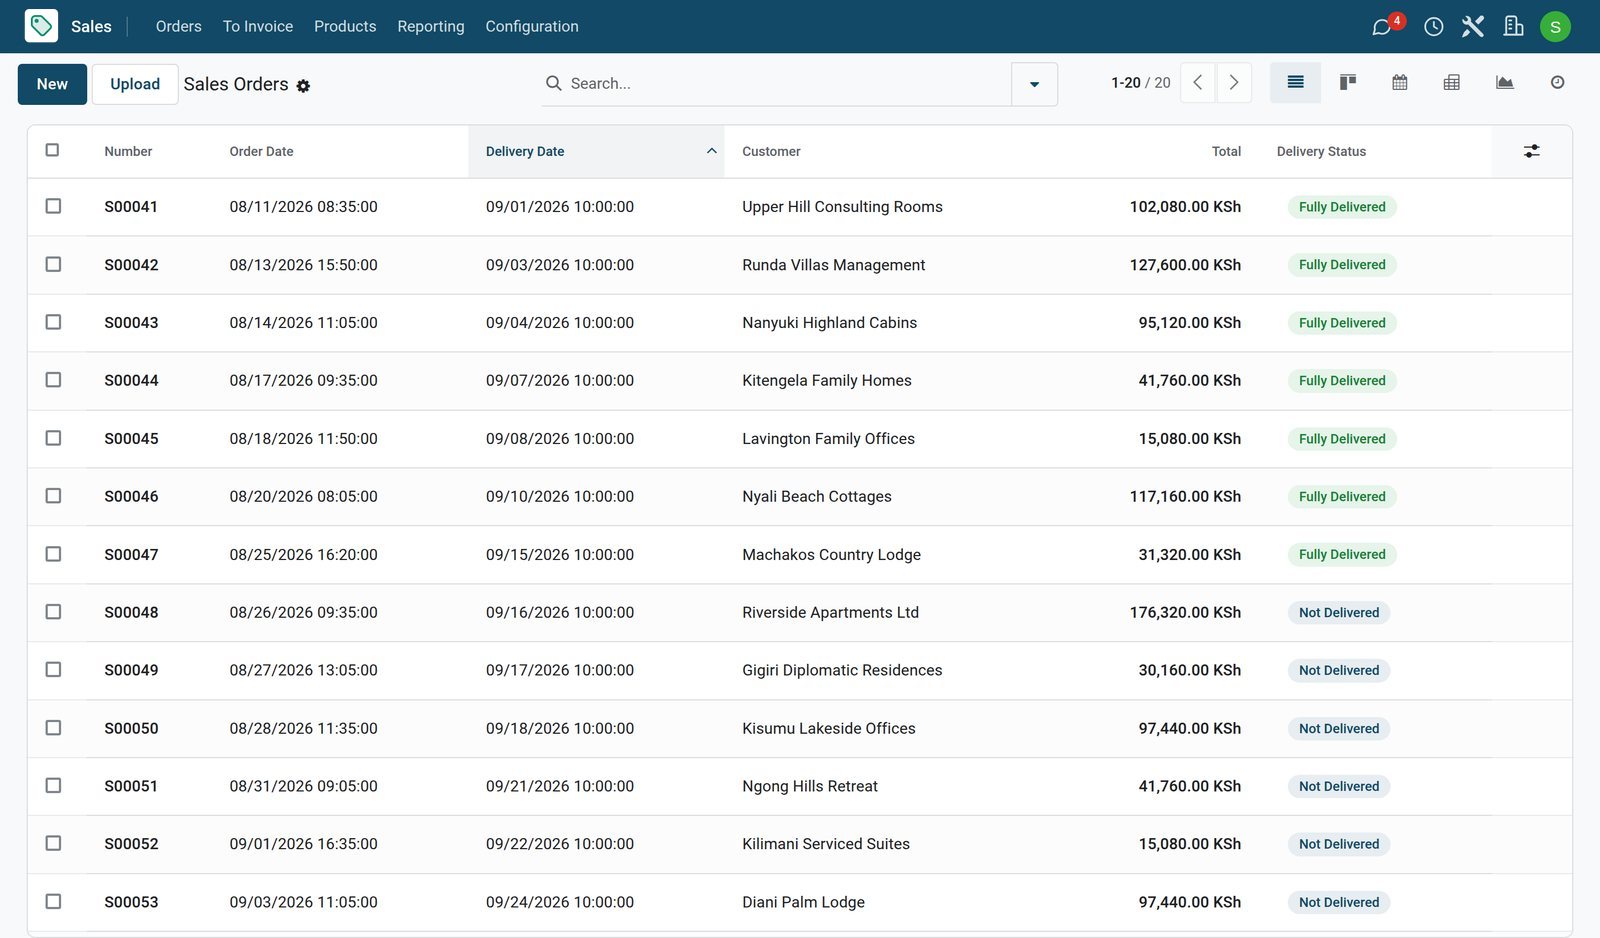This screenshot has height=938, width=1600.
Task: Switch to activity view
Action: point(1557,83)
